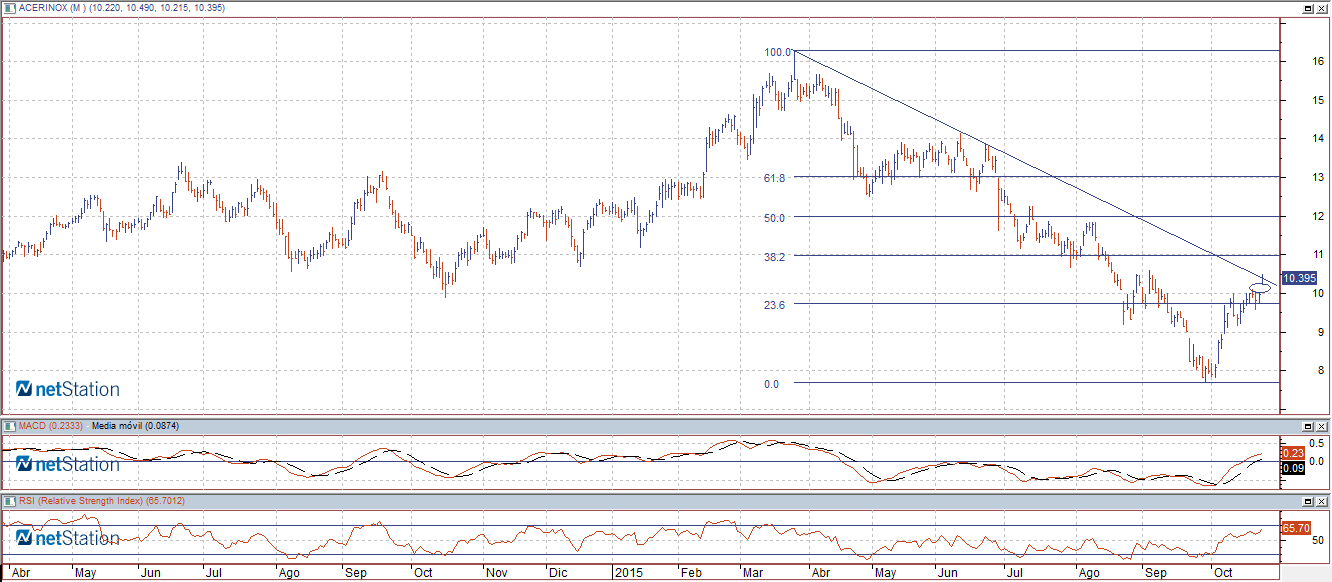Screen dimensions: 1332x582
Task: Click the ACERINOX price panel icon
Action: click(10, 7)
